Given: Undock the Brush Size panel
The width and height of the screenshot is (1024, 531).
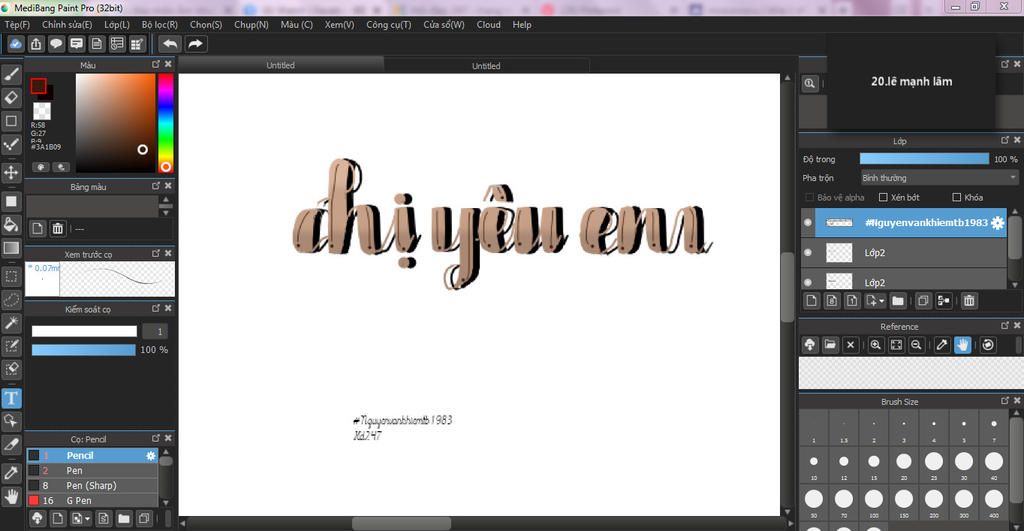Looking at the screenshot, I should [x=1005, y=400].
